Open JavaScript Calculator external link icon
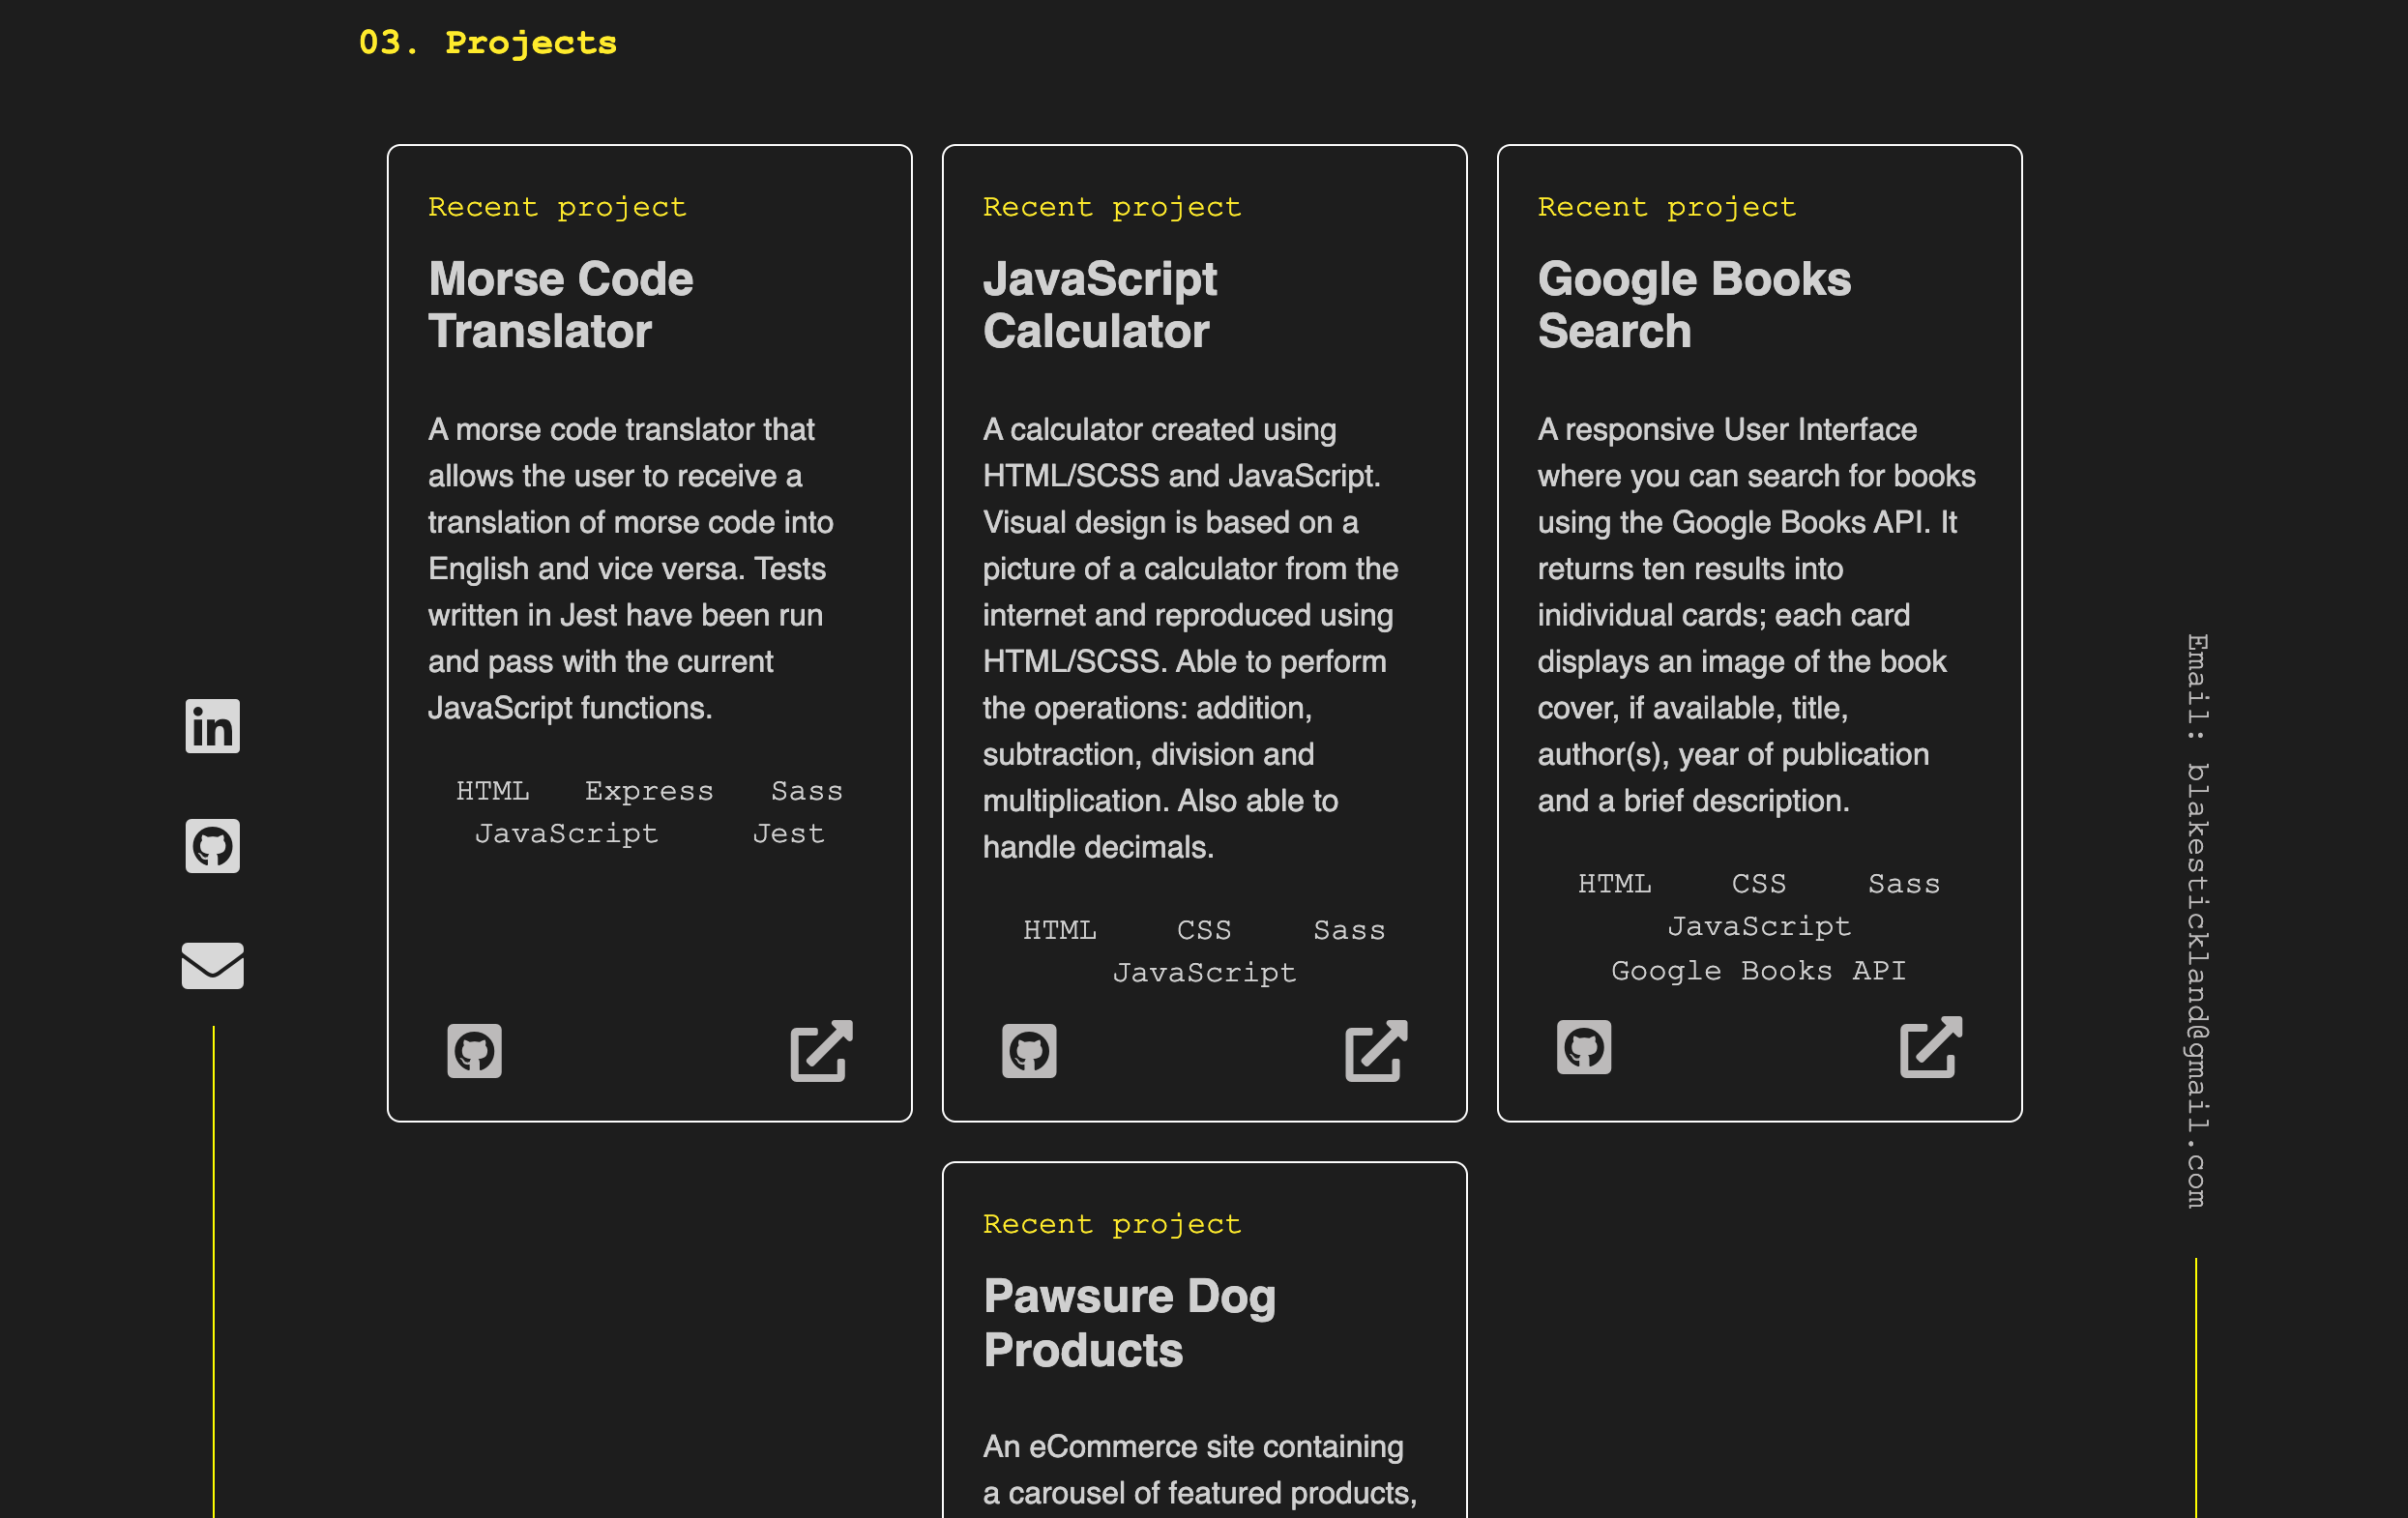Screen dimensions: 2408x1518 1376,1051
